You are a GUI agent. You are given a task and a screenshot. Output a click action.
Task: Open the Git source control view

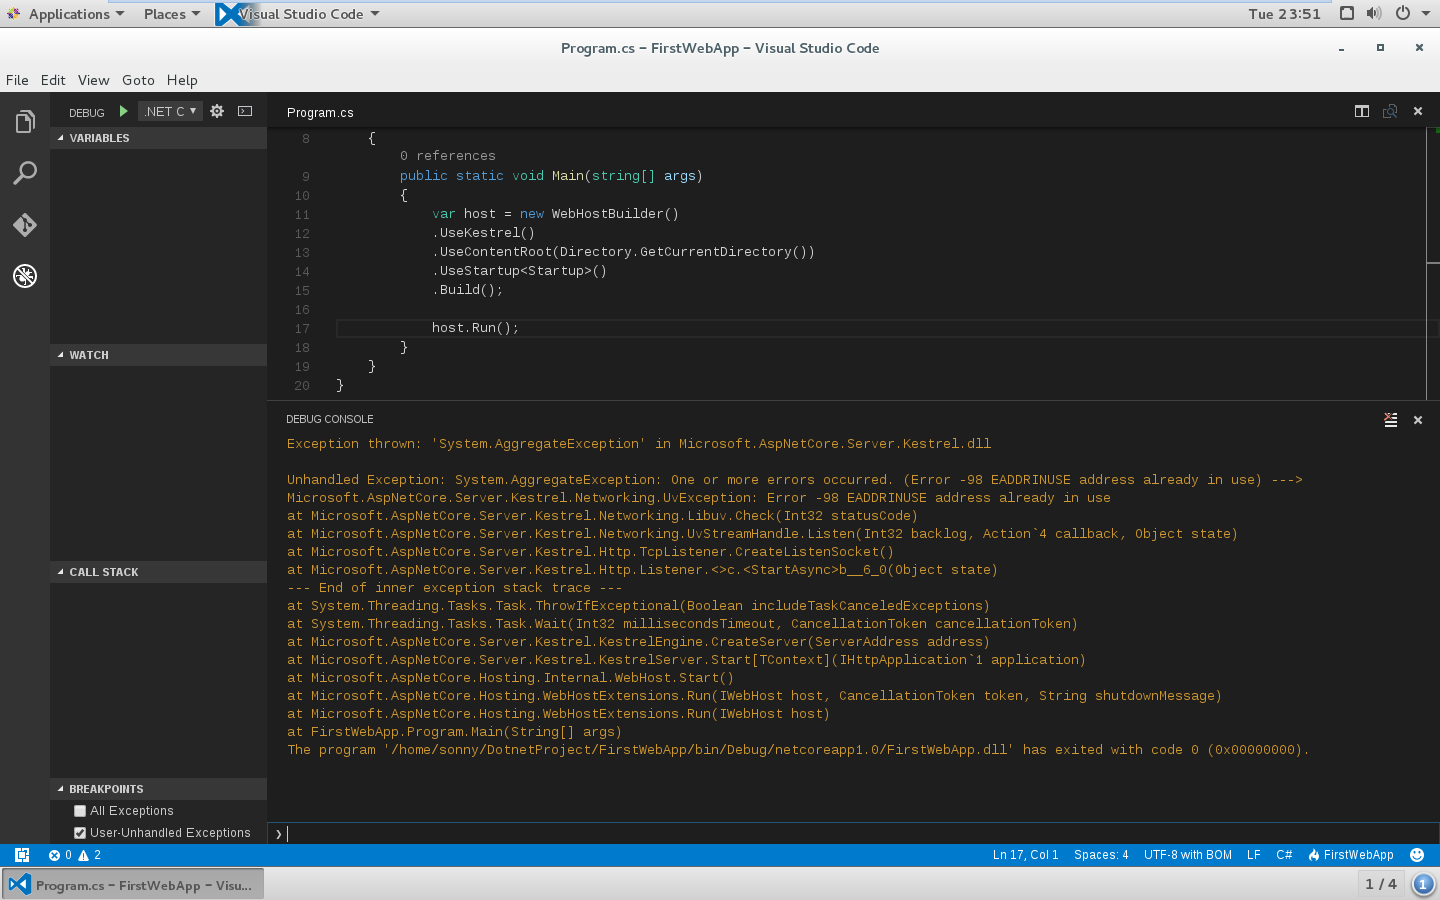25,225
